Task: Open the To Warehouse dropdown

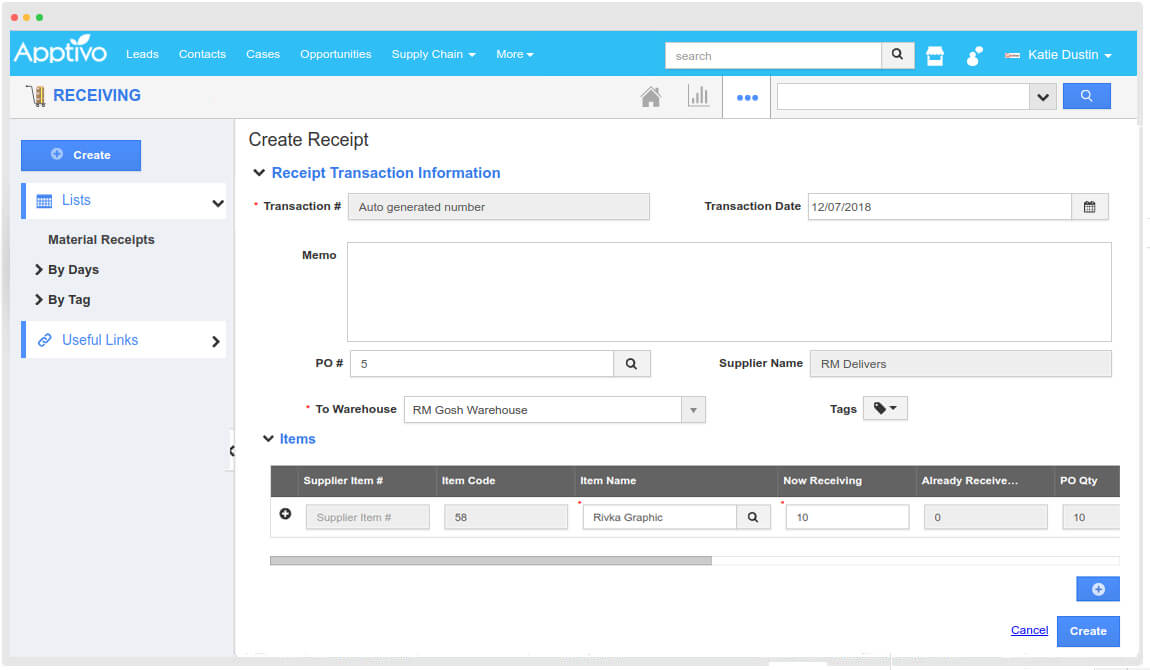Action: (x=693, y=410)
